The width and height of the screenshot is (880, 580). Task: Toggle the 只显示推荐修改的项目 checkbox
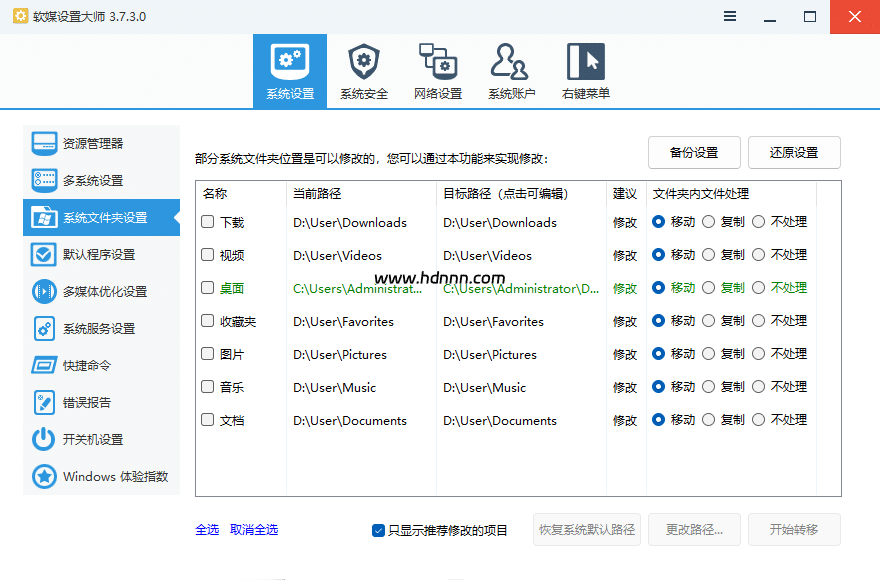point(378,530)
